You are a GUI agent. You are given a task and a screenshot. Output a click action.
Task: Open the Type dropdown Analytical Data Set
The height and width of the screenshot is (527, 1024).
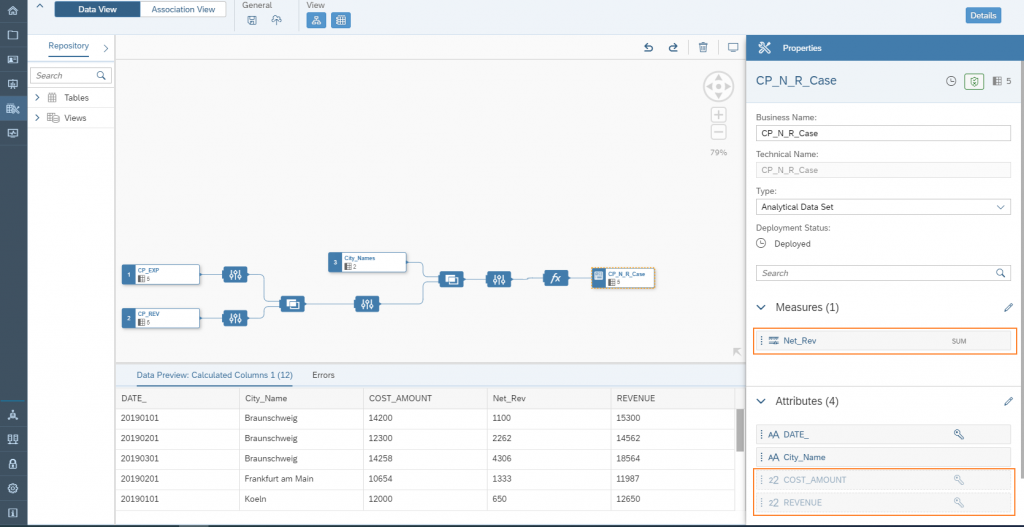pyautogui.click(x=883, y=207)
